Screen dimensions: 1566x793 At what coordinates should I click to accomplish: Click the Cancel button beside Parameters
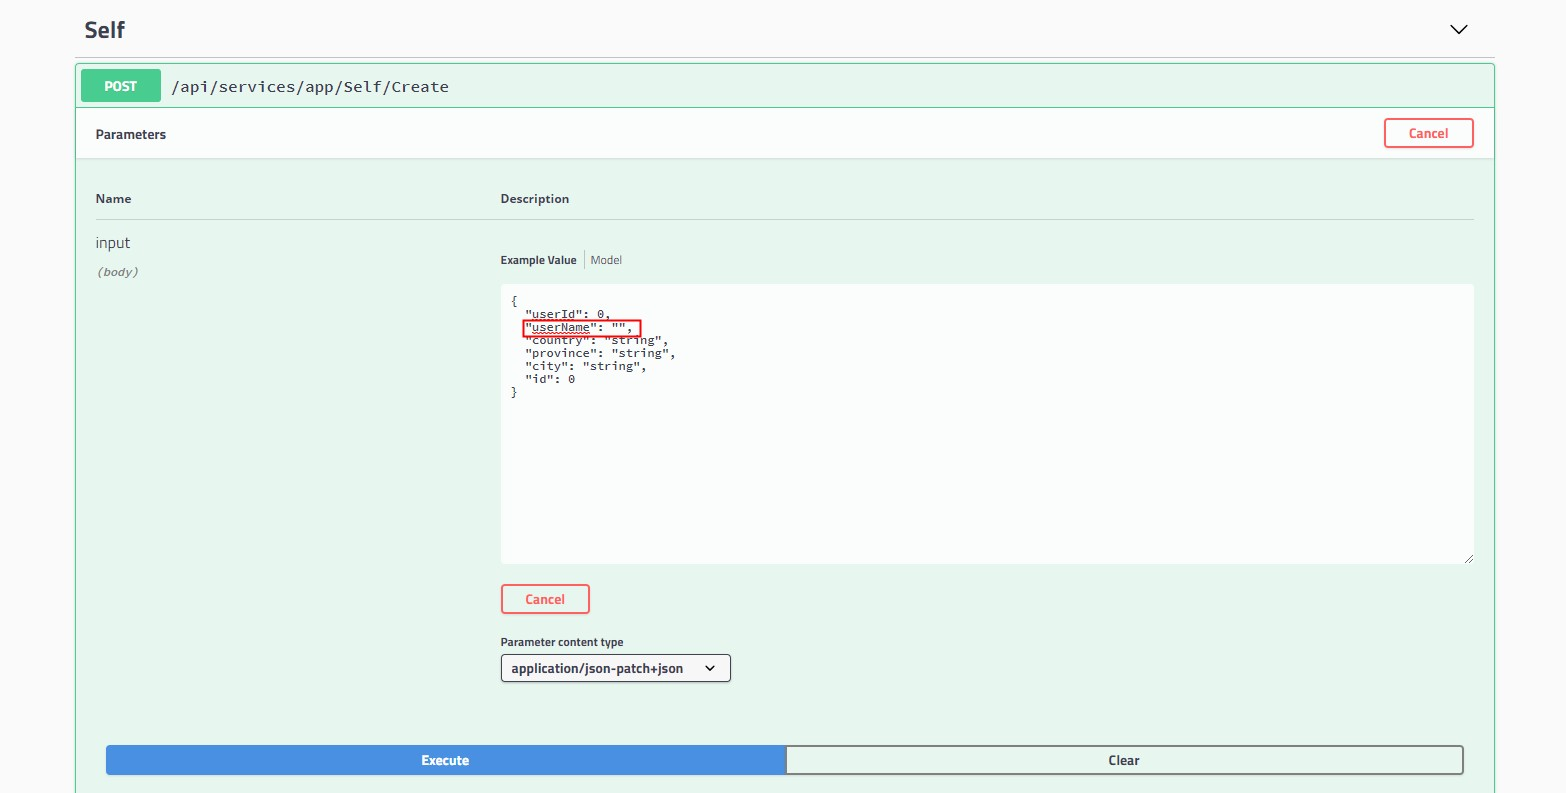click(1428, 133)
